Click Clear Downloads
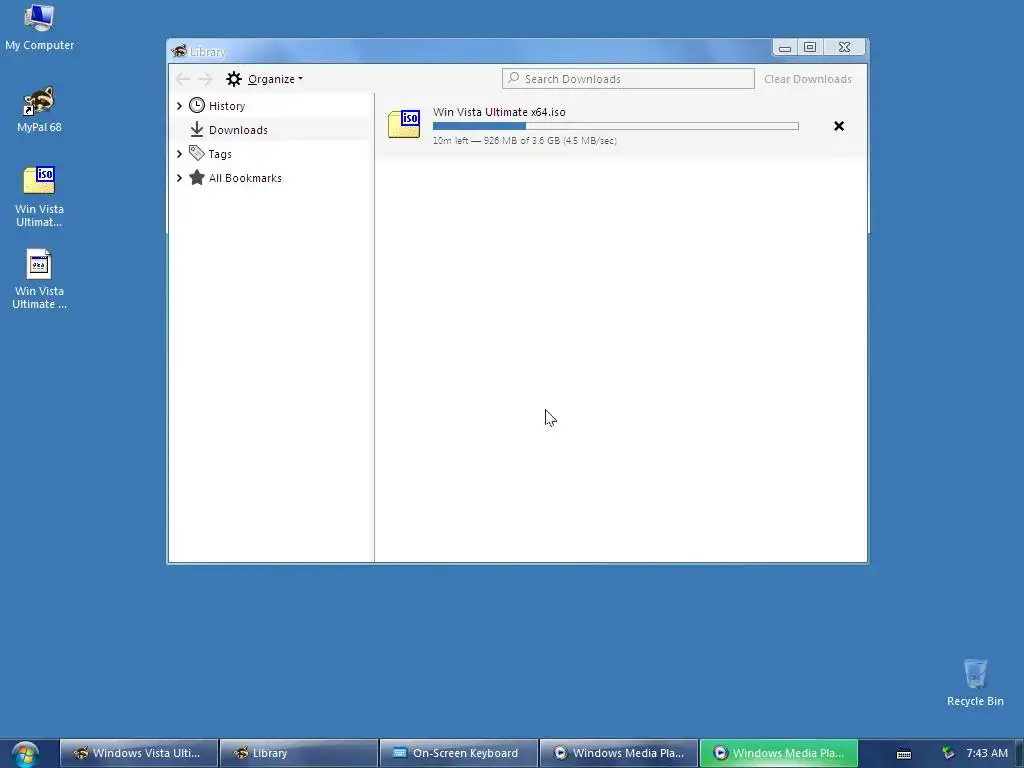Viewport: 1024px width, 768px height. [x=808, y=79]
